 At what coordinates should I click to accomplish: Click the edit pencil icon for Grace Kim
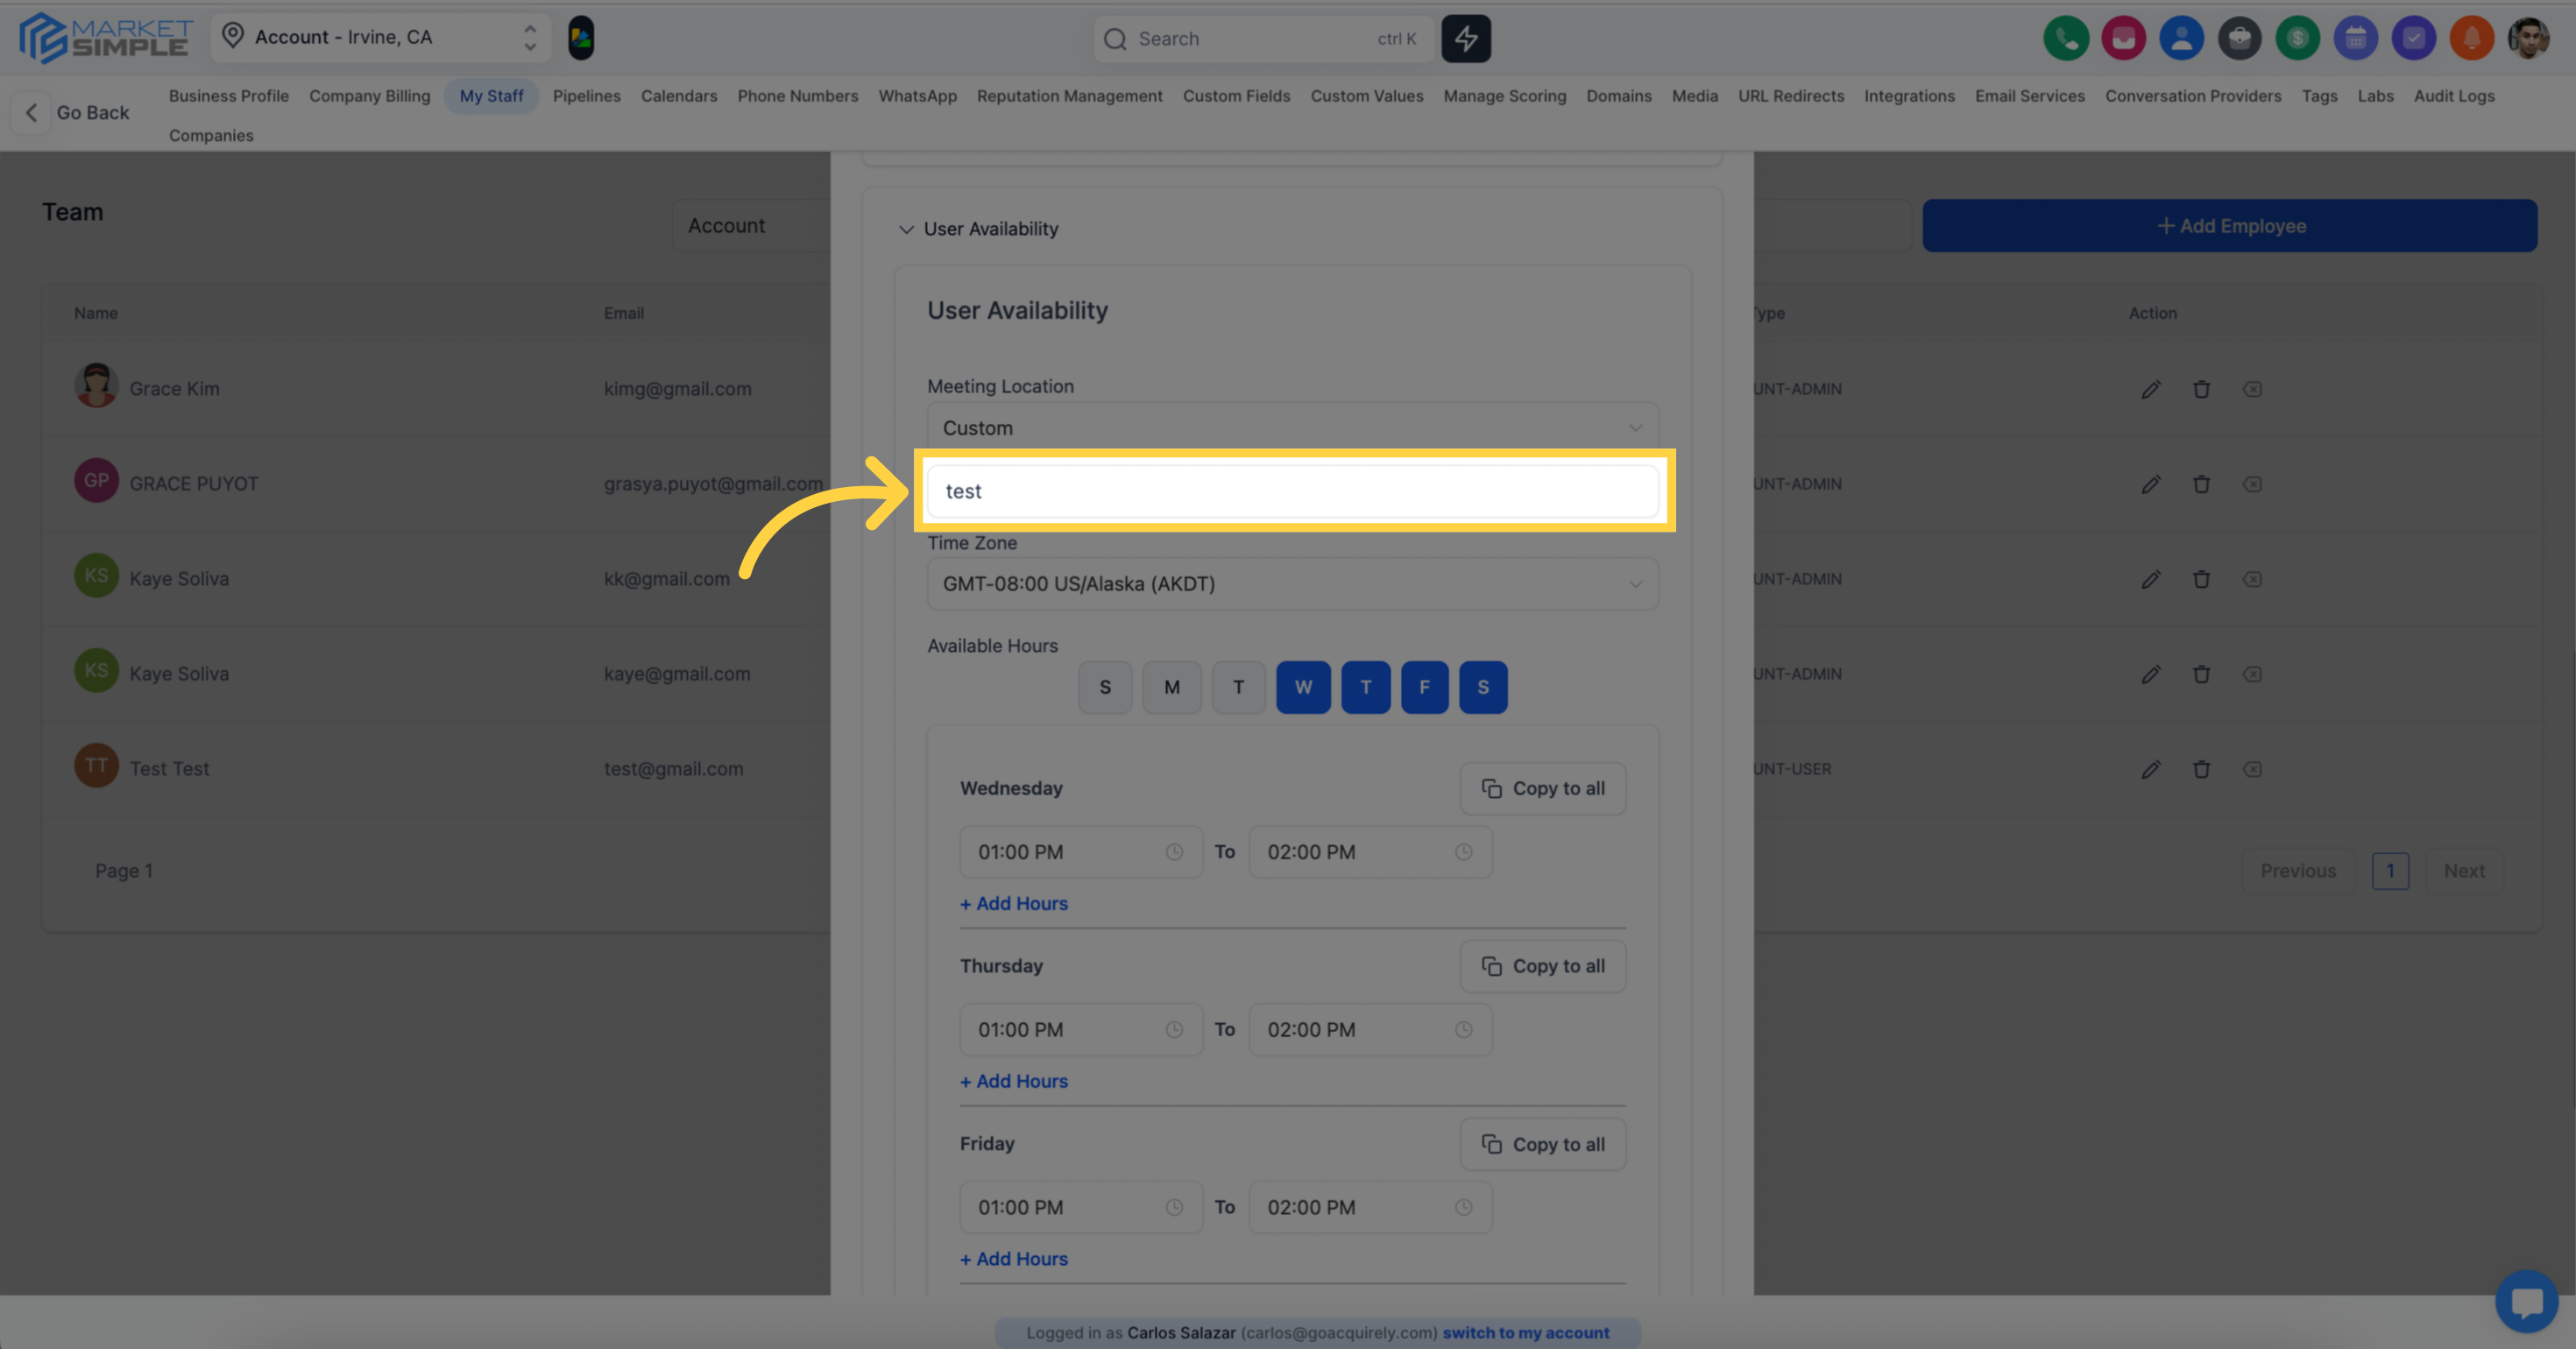(x=2150, y=389)
